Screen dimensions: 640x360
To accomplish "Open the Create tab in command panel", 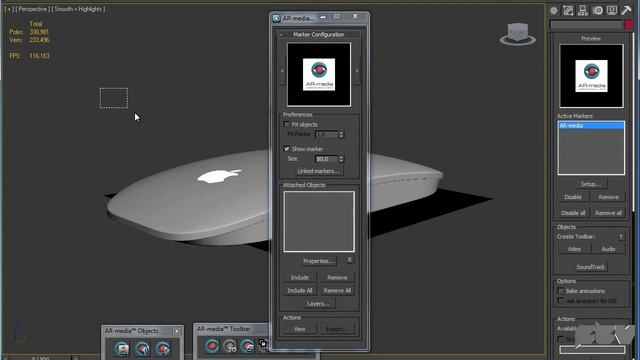I will [x=554, y=11].
